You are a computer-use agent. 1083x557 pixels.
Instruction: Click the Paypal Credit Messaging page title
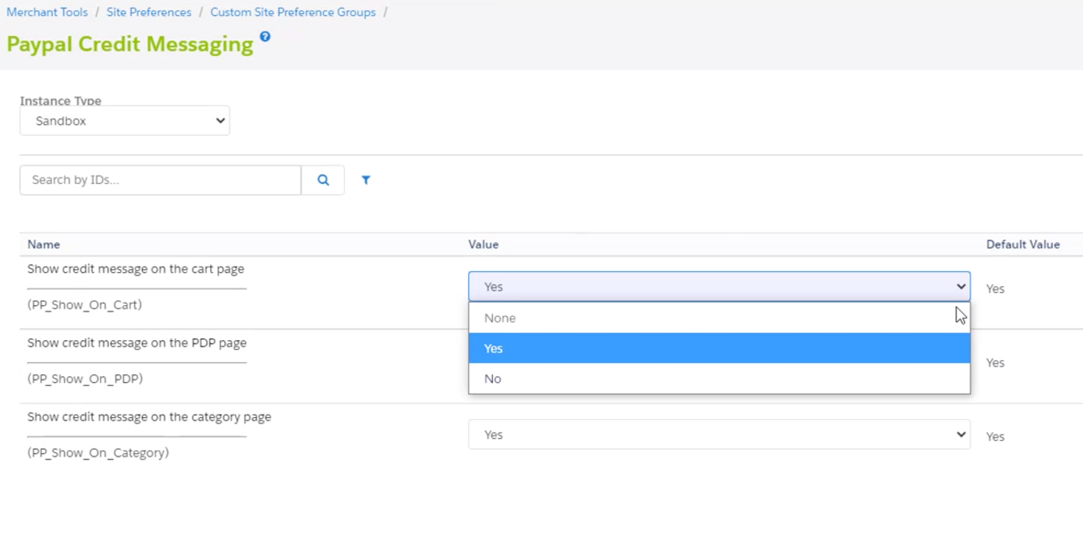point(130,45)
